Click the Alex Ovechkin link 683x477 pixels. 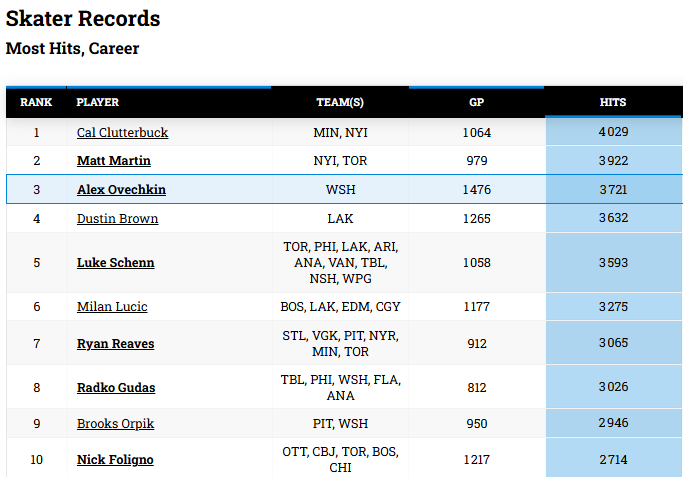(121, 189)
